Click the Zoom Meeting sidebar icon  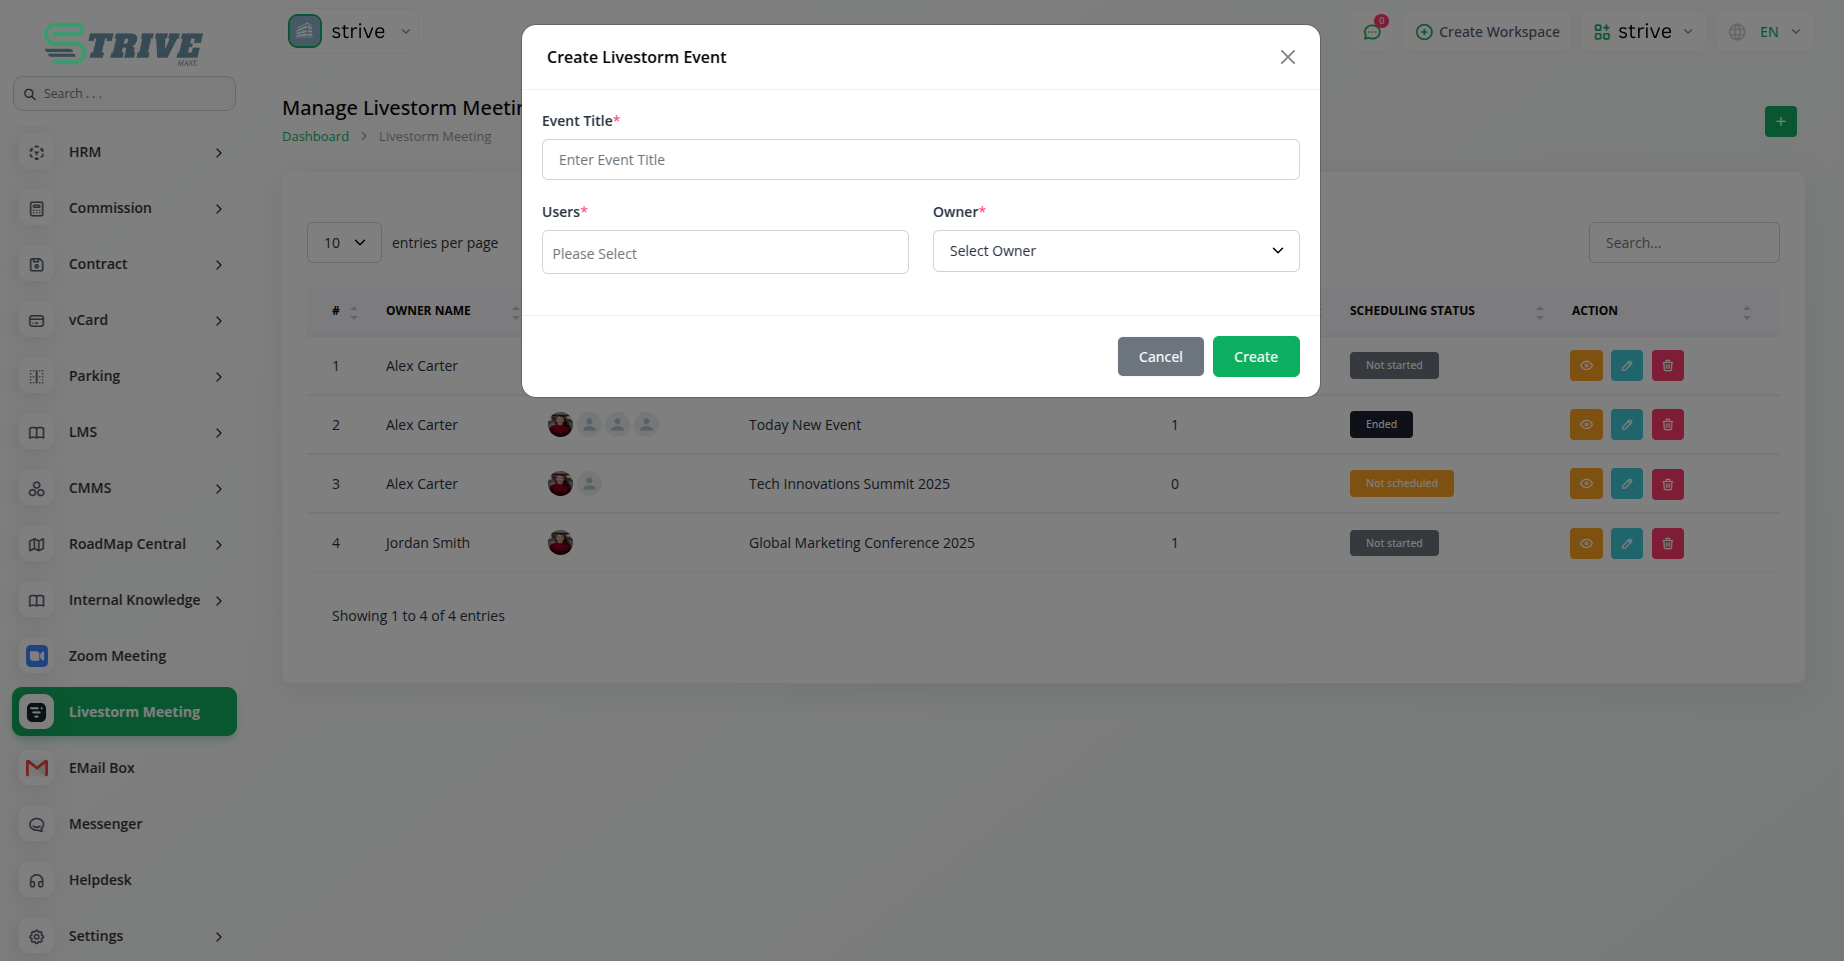(x=37, y=656)
